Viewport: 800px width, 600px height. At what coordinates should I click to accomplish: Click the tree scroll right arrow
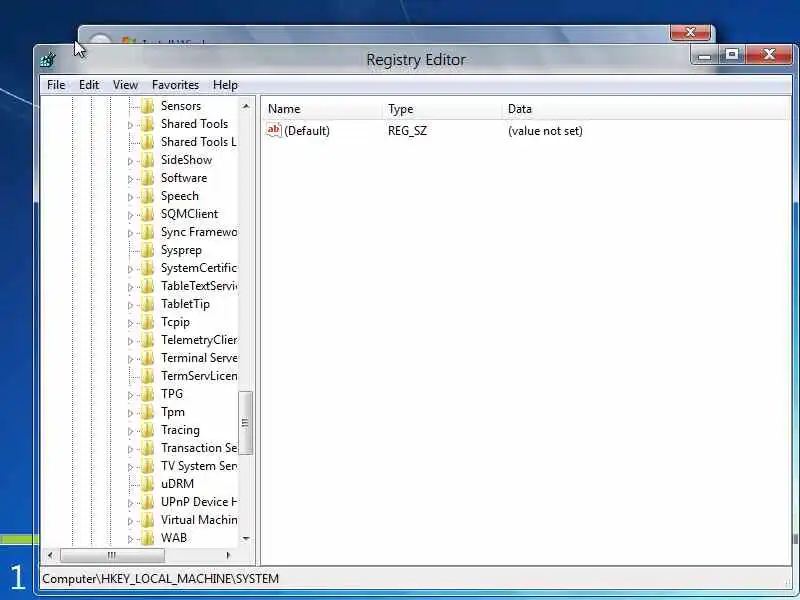228,555
